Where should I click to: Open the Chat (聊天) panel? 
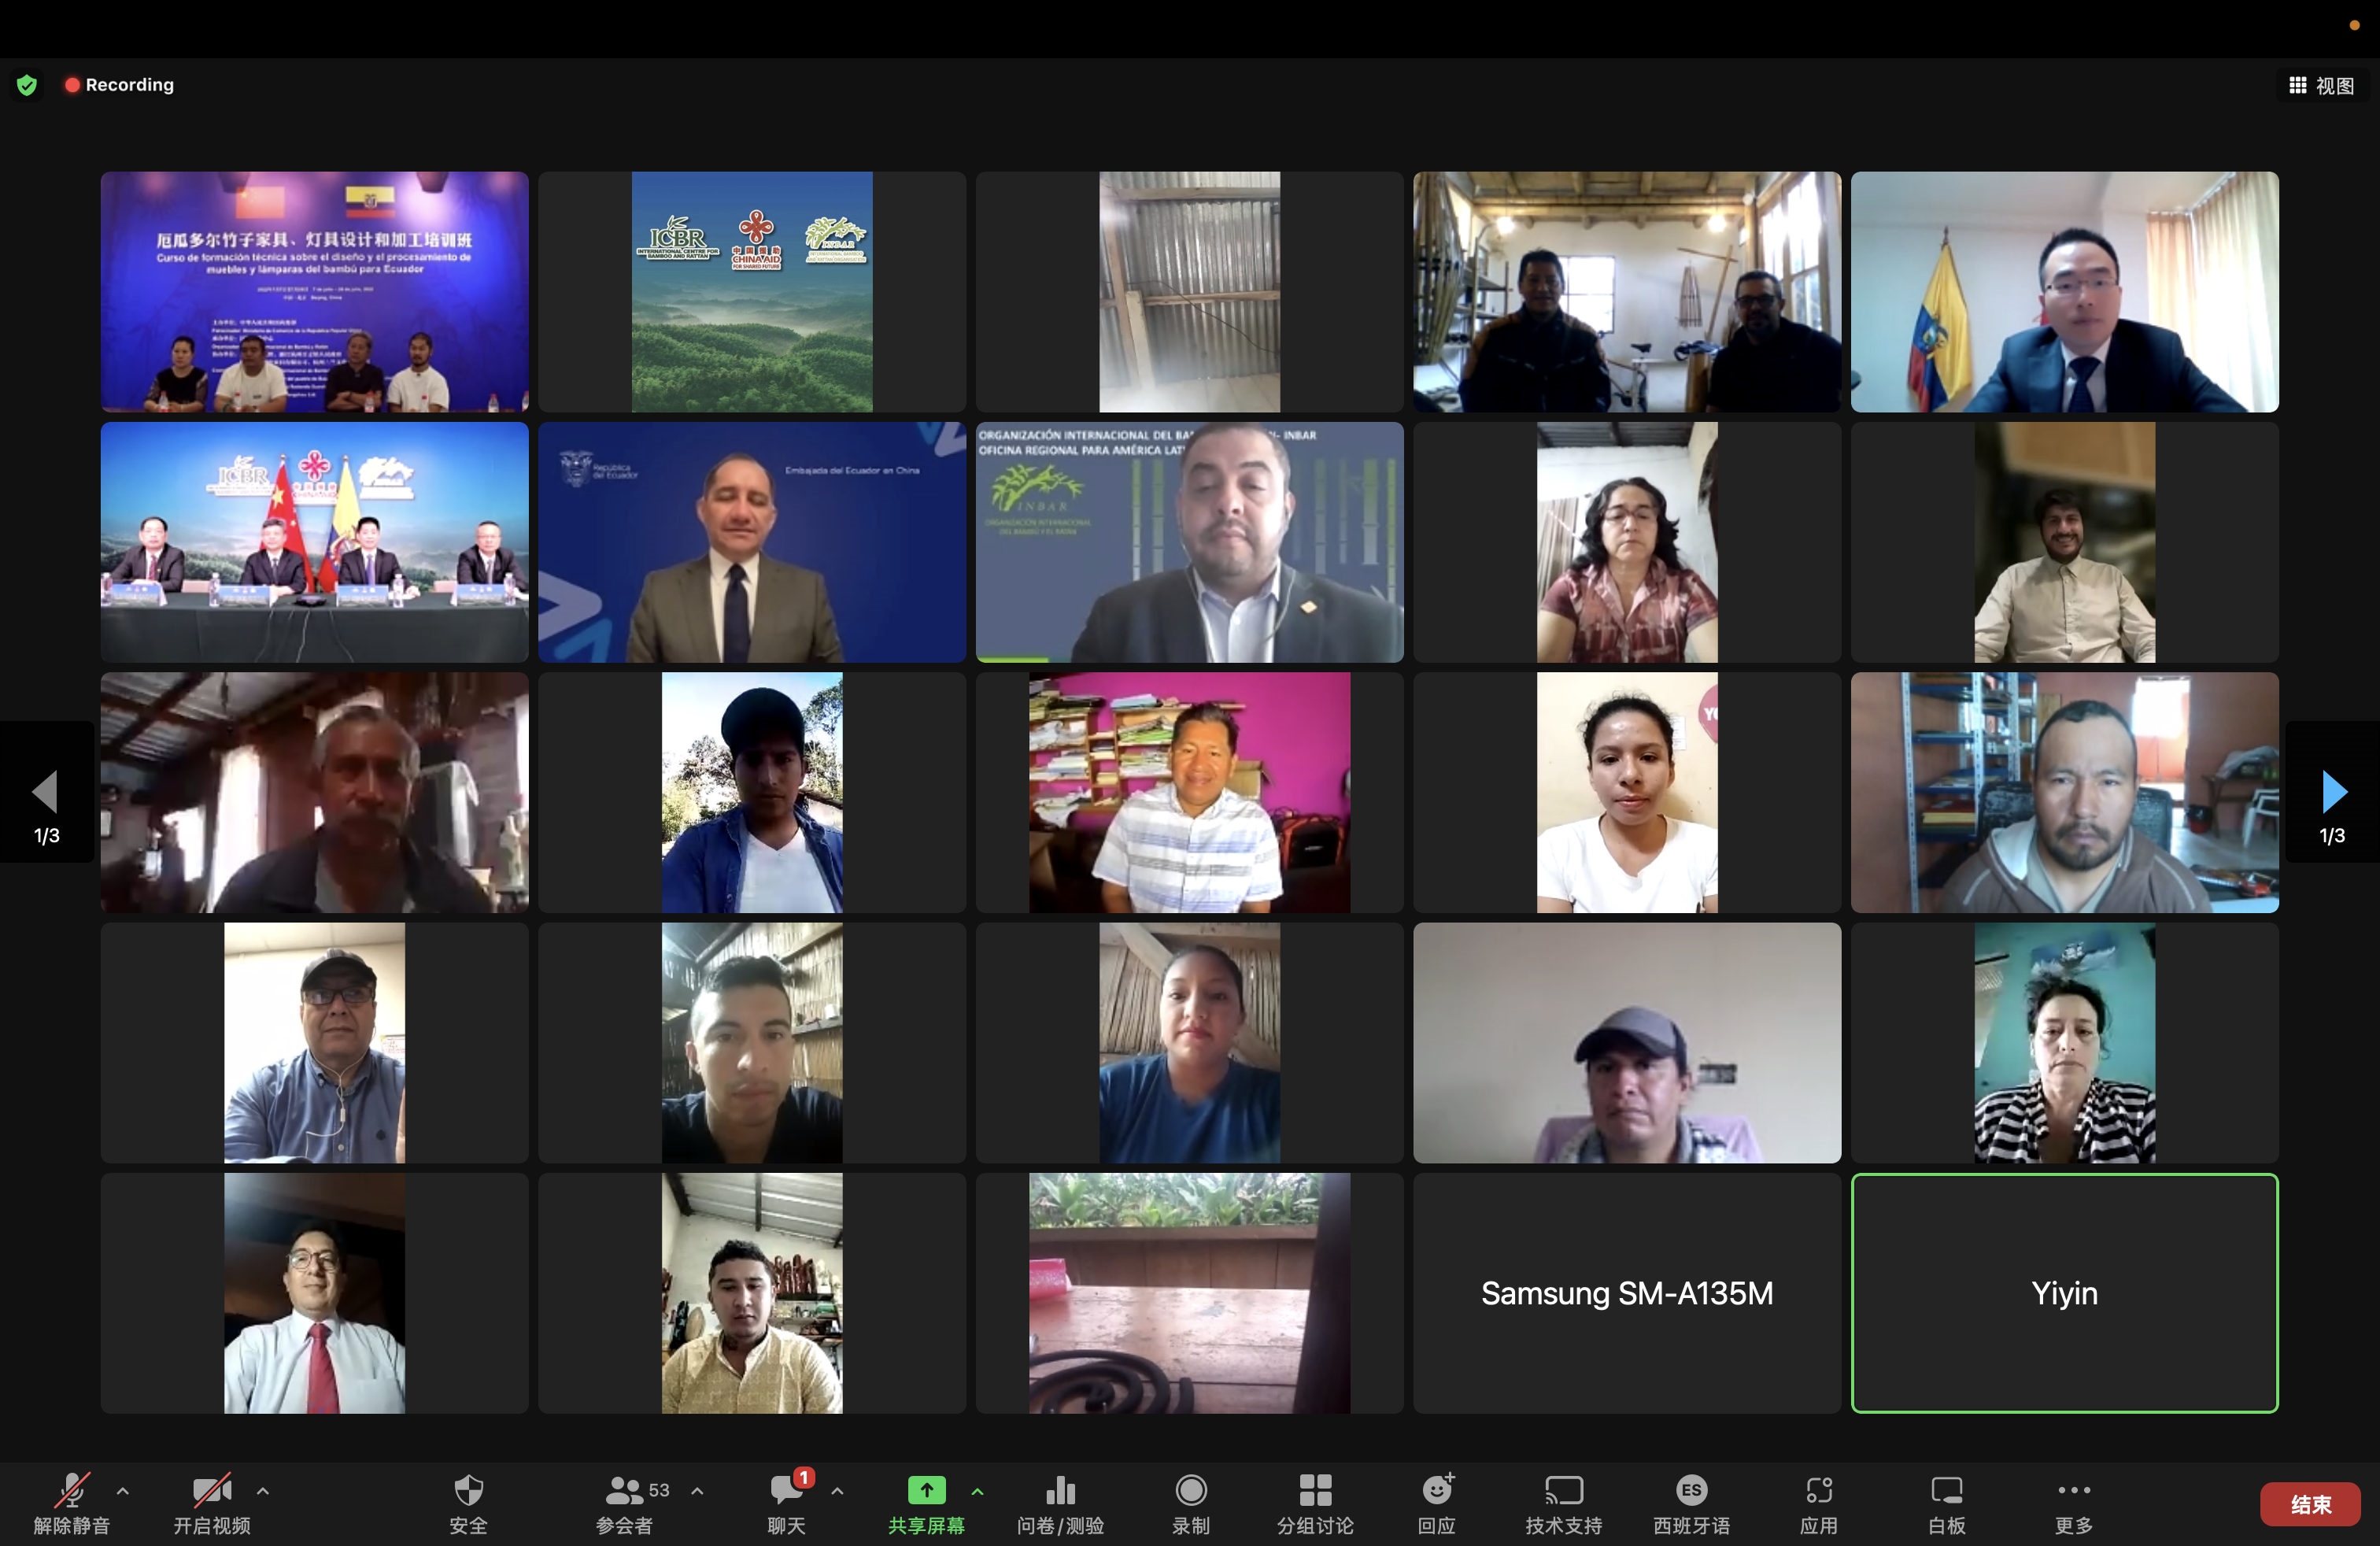(x=786, y=1491)
